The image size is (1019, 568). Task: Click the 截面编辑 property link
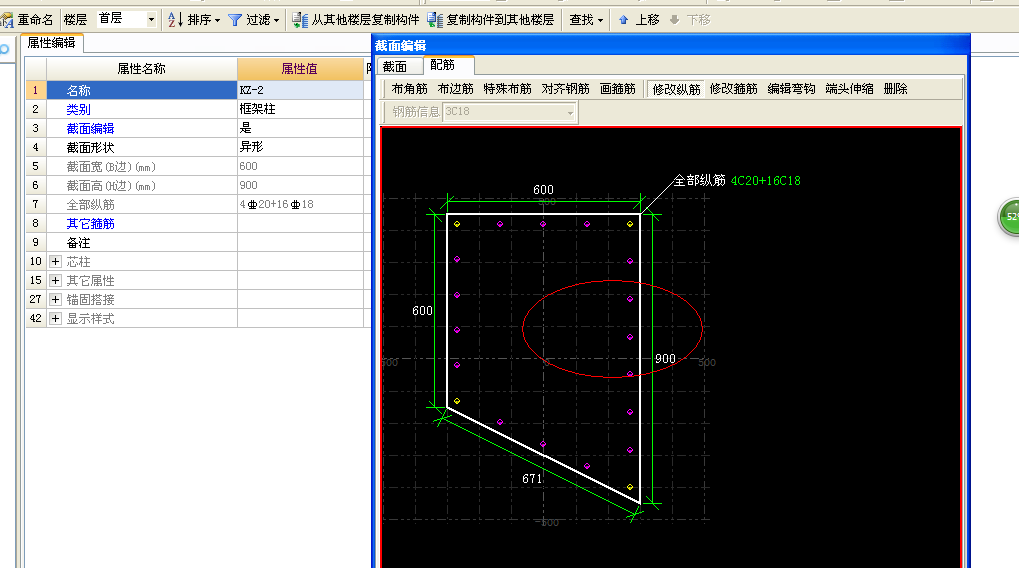(x=90, y=129)
